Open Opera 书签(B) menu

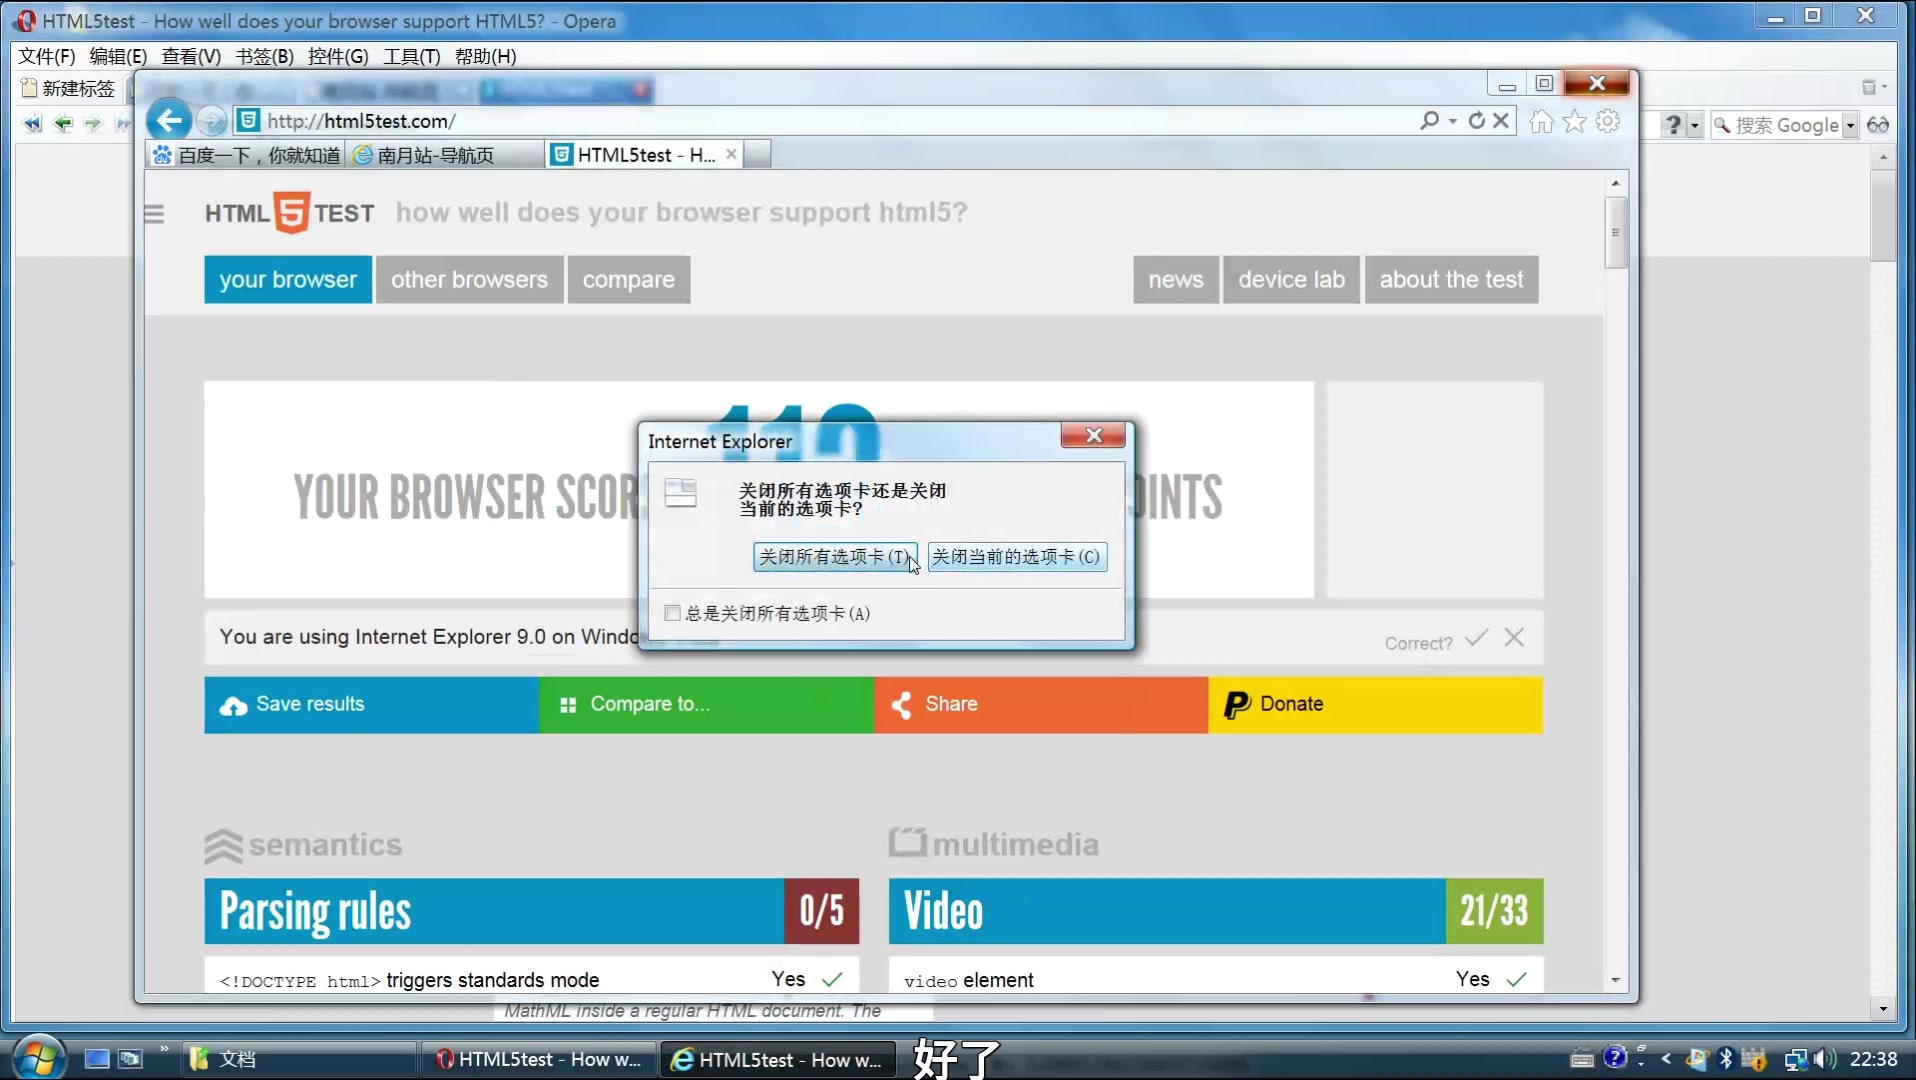265,57
